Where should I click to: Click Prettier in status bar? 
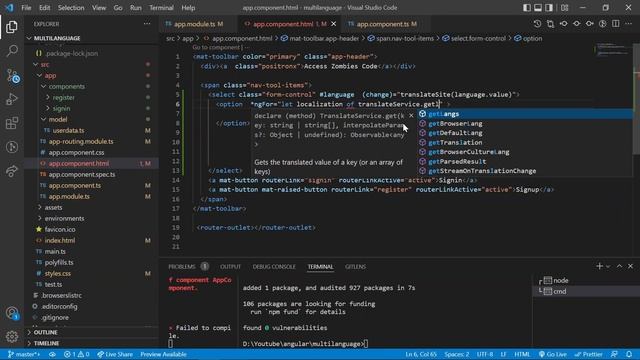[588, 354]
